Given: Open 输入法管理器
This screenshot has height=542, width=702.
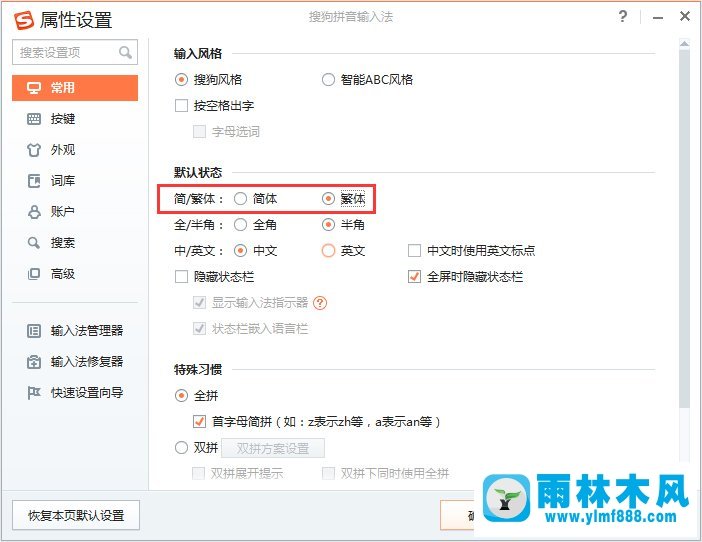Looking at the screenshot, I should [x=75, y=331].
